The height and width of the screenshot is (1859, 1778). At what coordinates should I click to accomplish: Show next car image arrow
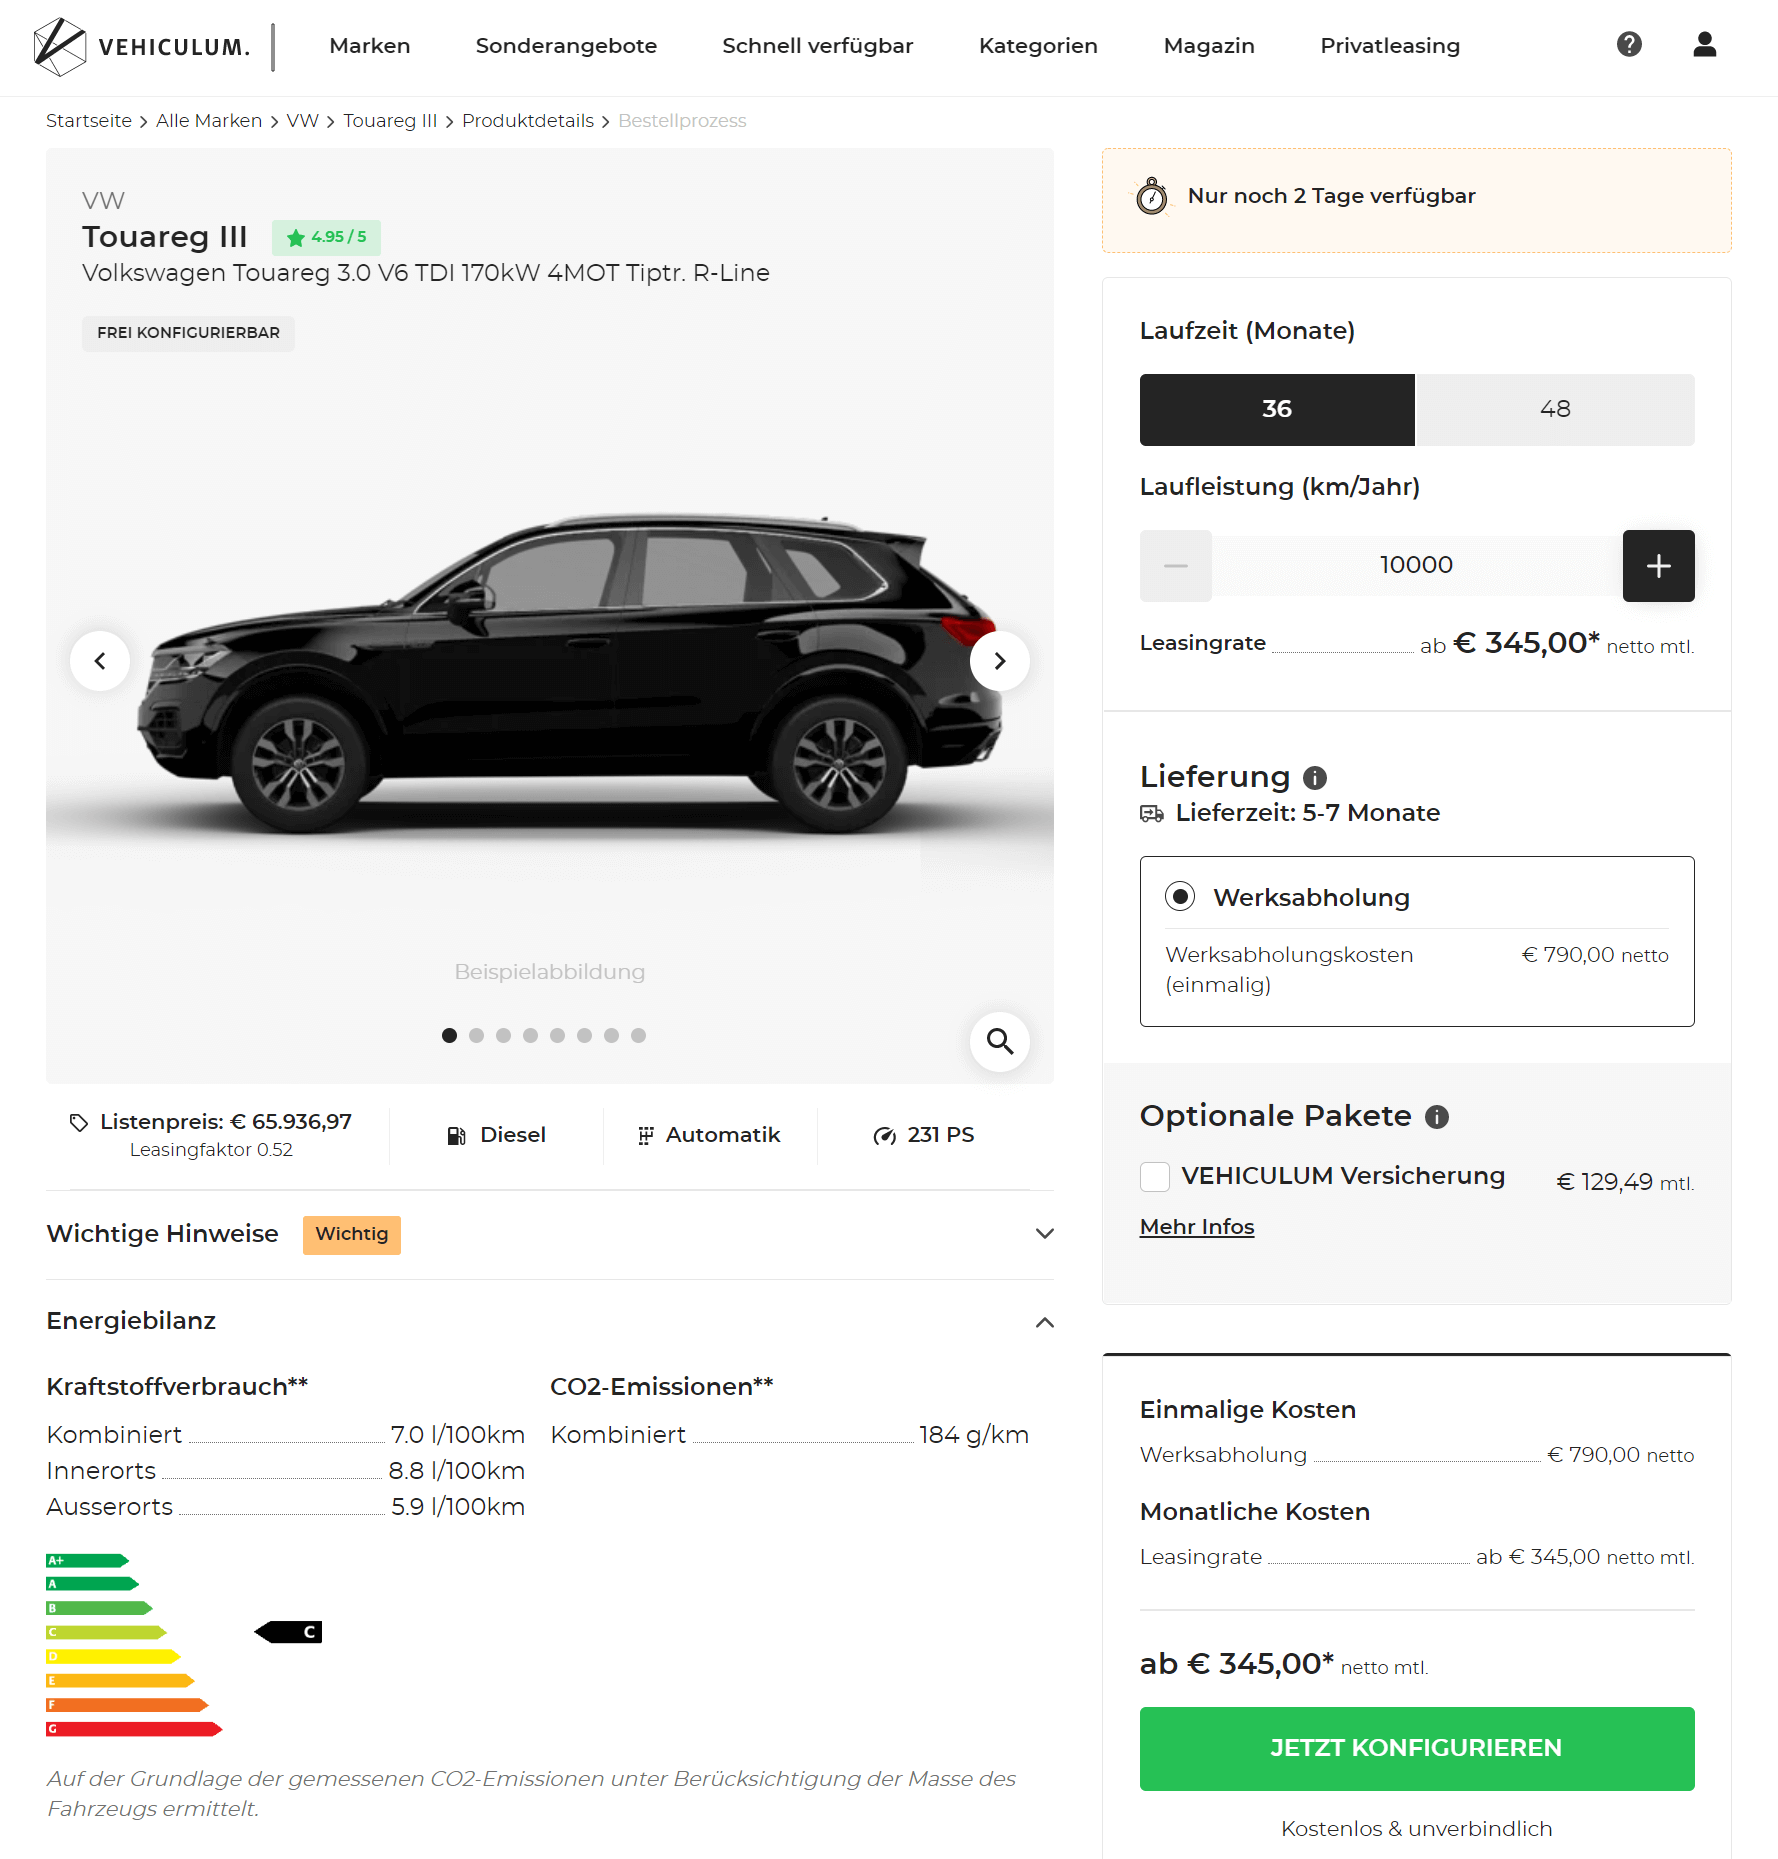[x=1000, y=661]
